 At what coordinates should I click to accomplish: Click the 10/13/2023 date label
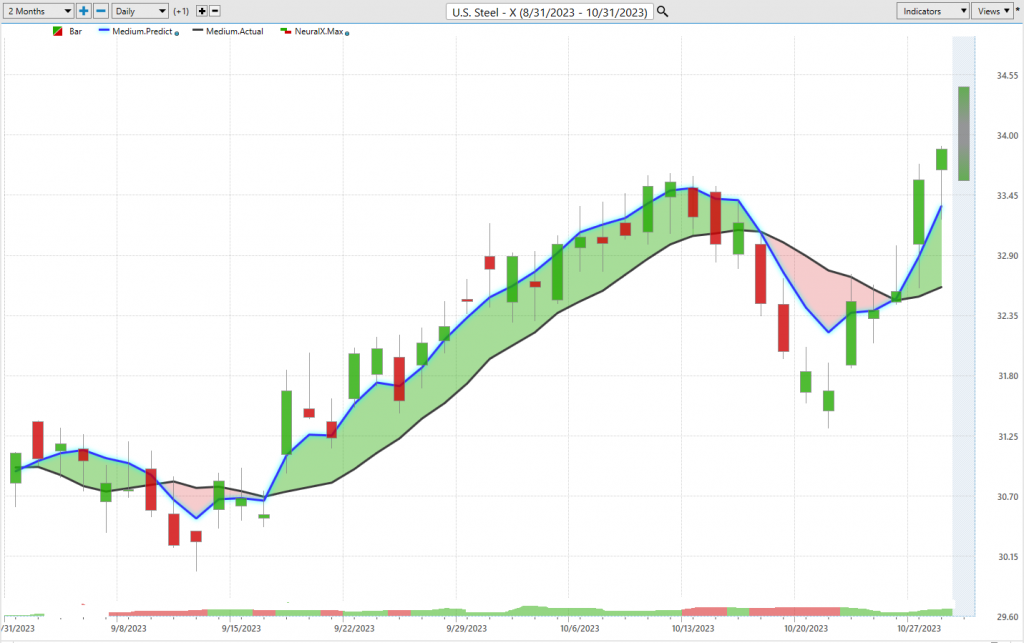pyautogui.click(x=693, y=629)
